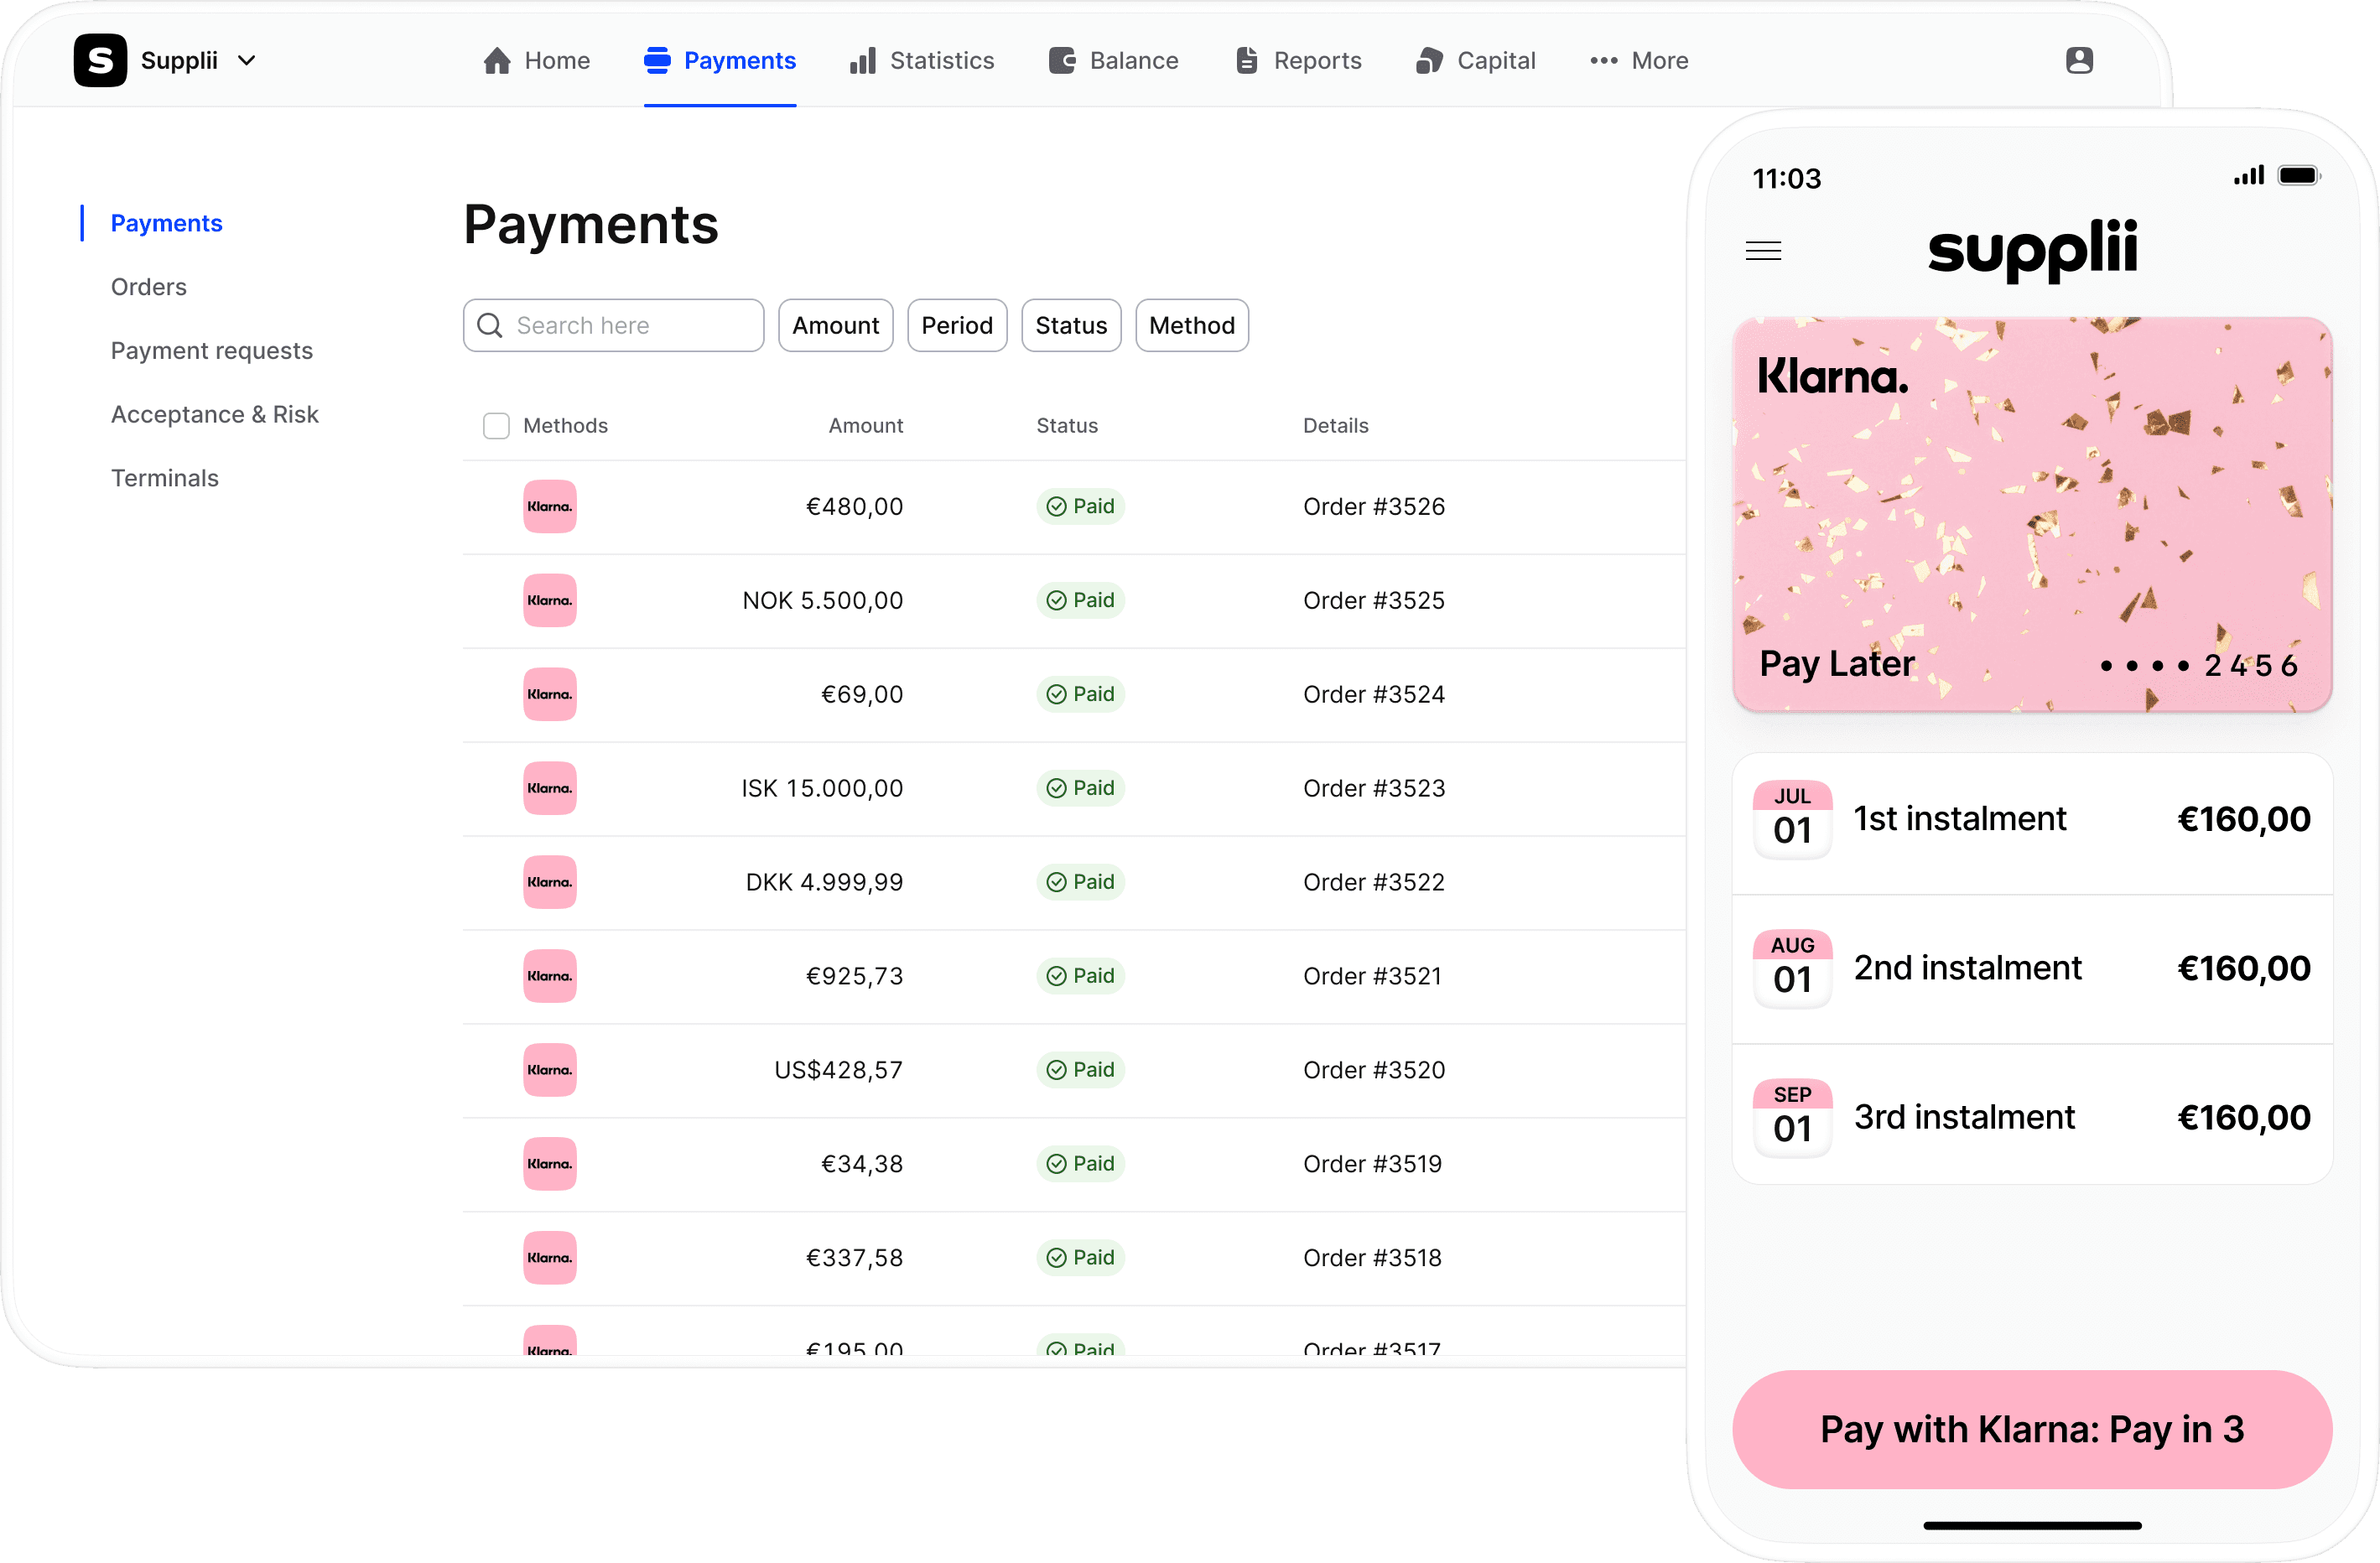Click the Payments card icon in top nav
This screenshot has width=2380, height=1563.
(657, 60)
